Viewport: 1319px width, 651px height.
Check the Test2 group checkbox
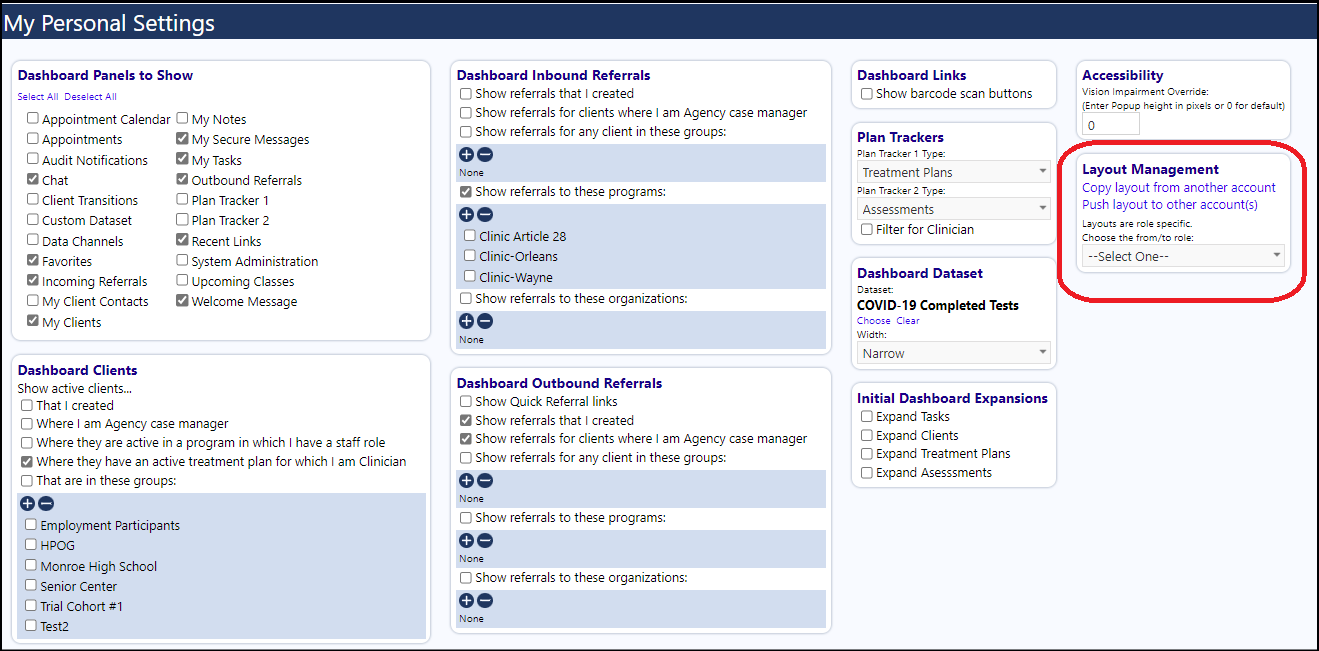pos(31,627)
